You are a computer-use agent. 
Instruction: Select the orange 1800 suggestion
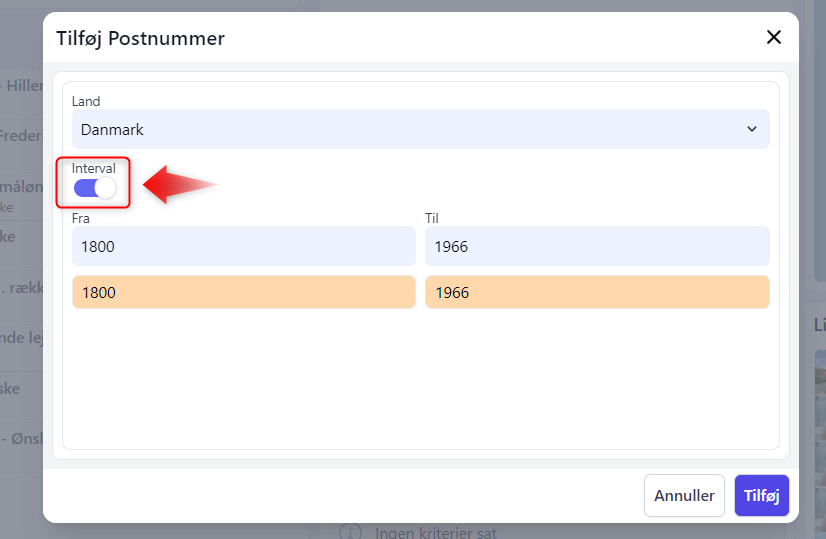click(x=243, y=292)
